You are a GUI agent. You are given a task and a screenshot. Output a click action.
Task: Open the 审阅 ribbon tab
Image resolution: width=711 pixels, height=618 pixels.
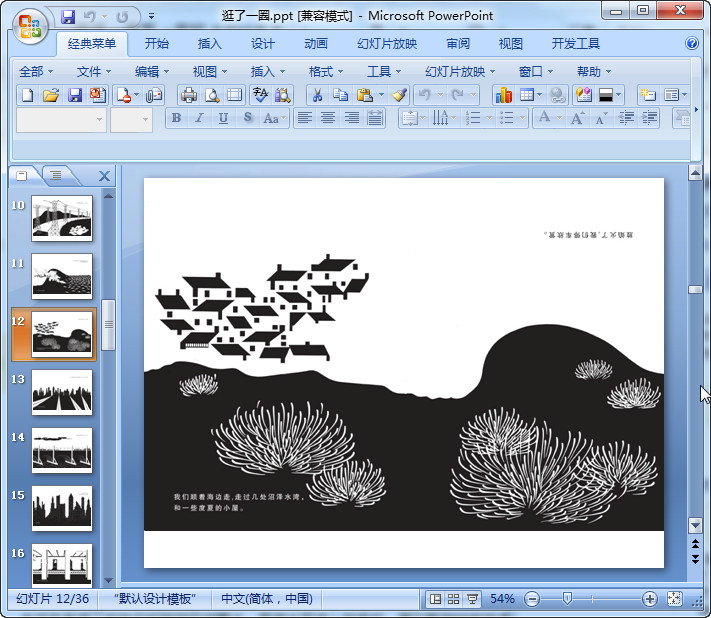[x=458, y=44]
